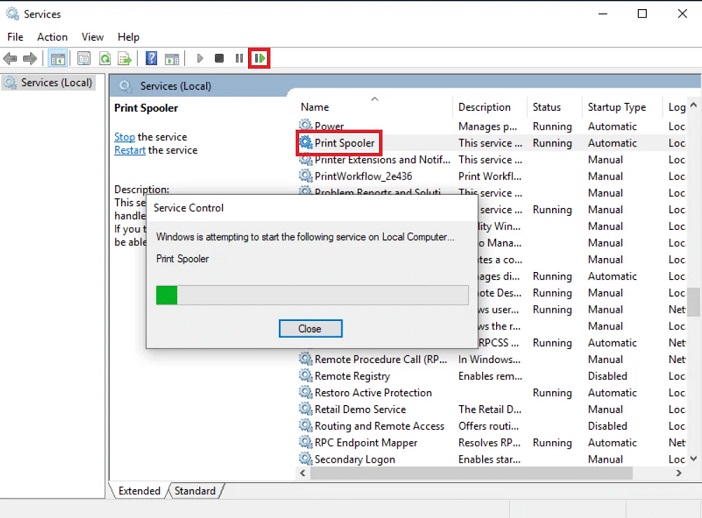
Task: Click the Back arrow in toolbar
Action: pos(10,58)
